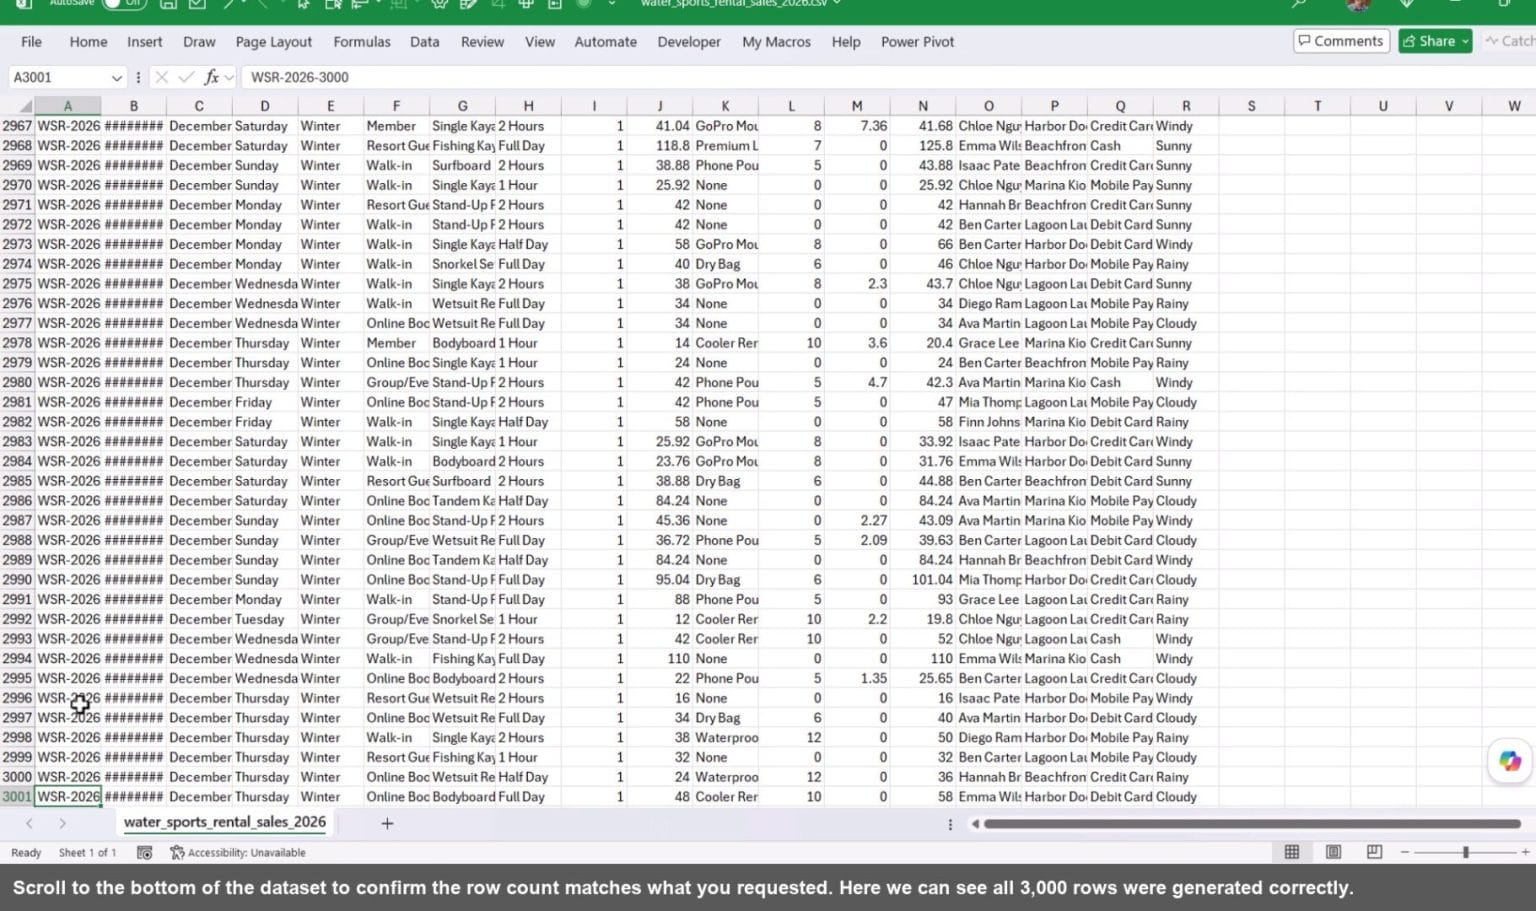Click the Insert Function fx icon
The height and width of the screenshot is (911, 1536).
[x=211, y=77]
